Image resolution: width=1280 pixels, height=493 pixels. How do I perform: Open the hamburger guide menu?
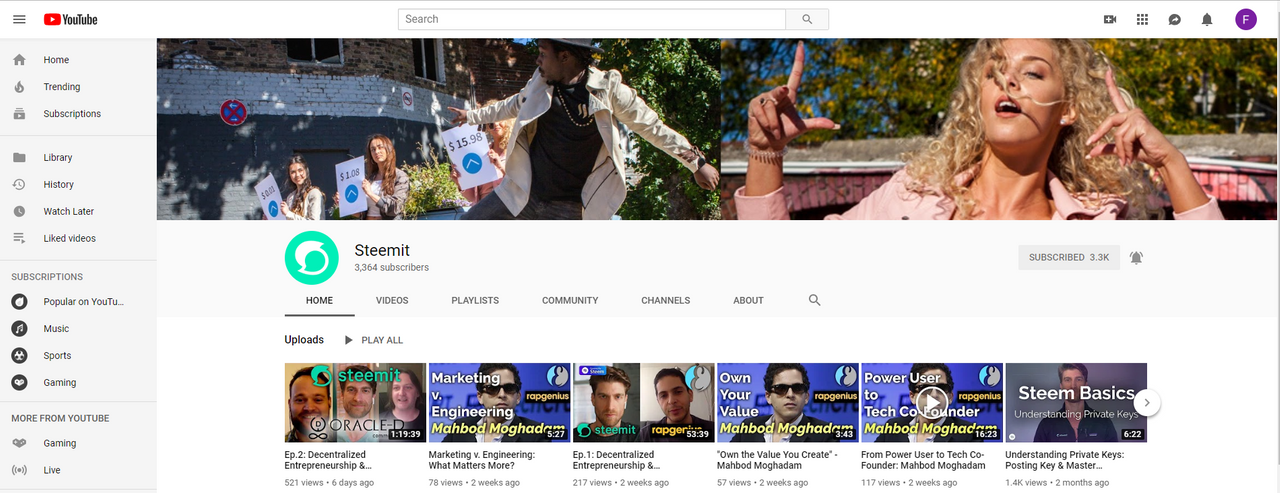point(19,19)
